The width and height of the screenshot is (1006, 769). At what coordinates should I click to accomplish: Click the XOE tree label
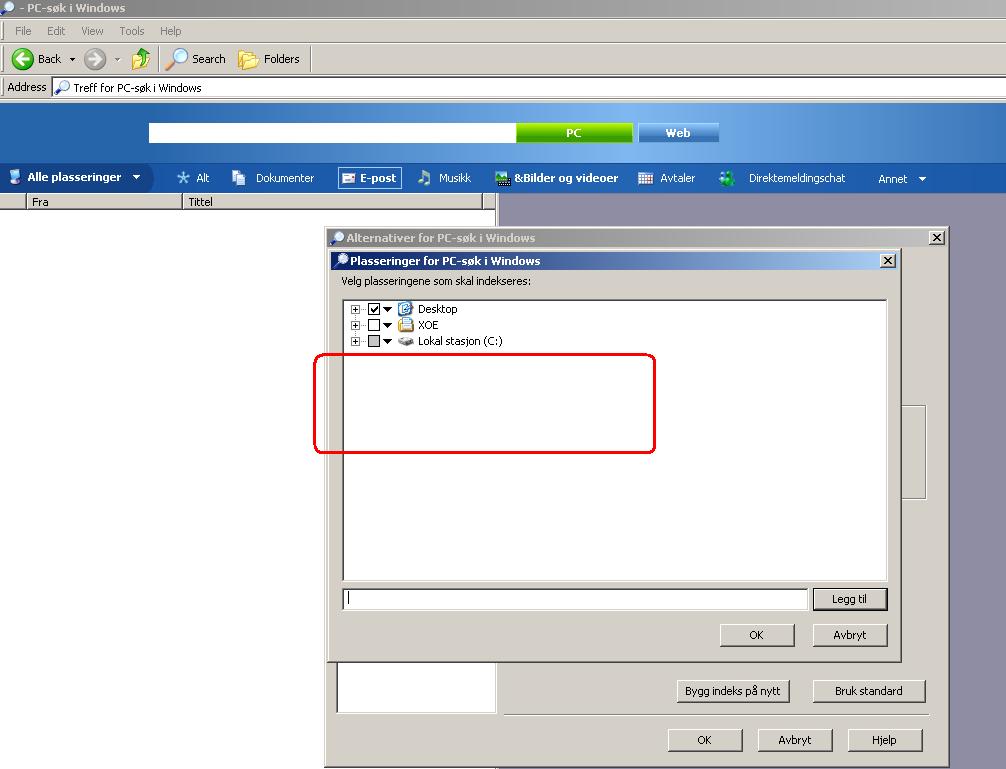coord(428,325)
